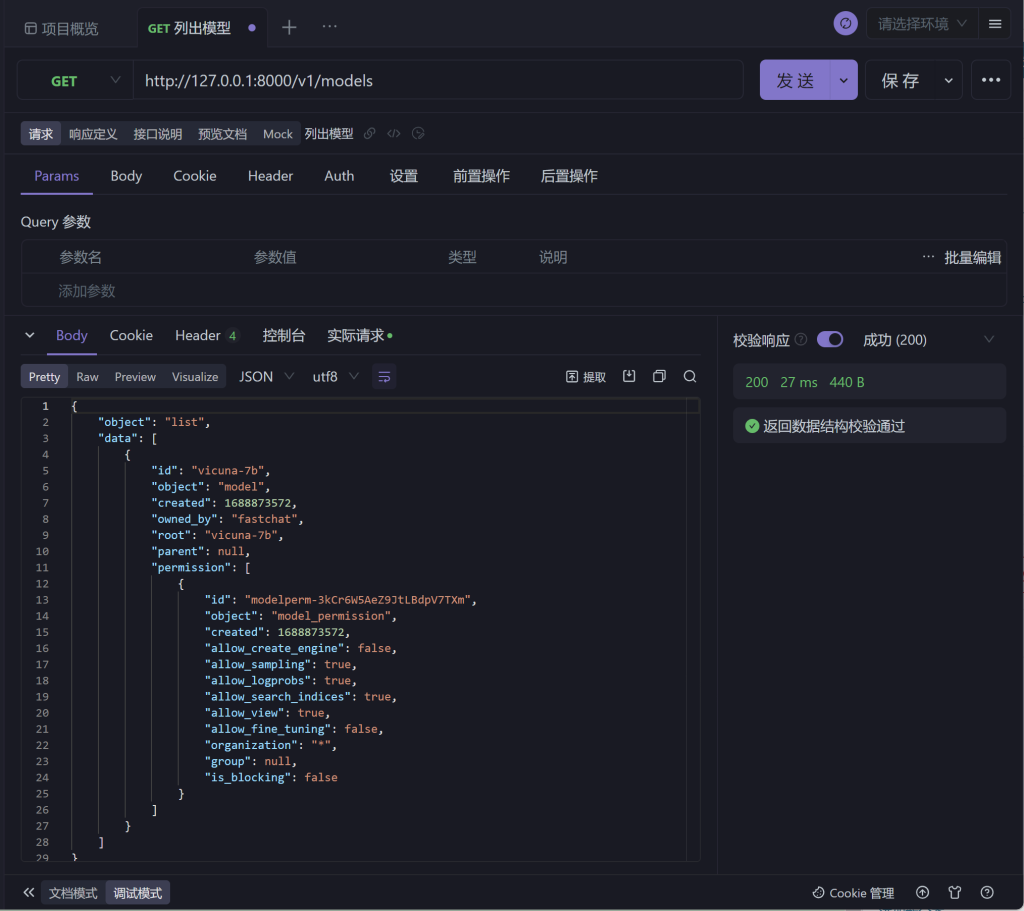Open the hamburger menu icon at top right
The width and height of the screenshot is (1024, 911).
coord(995,24)
